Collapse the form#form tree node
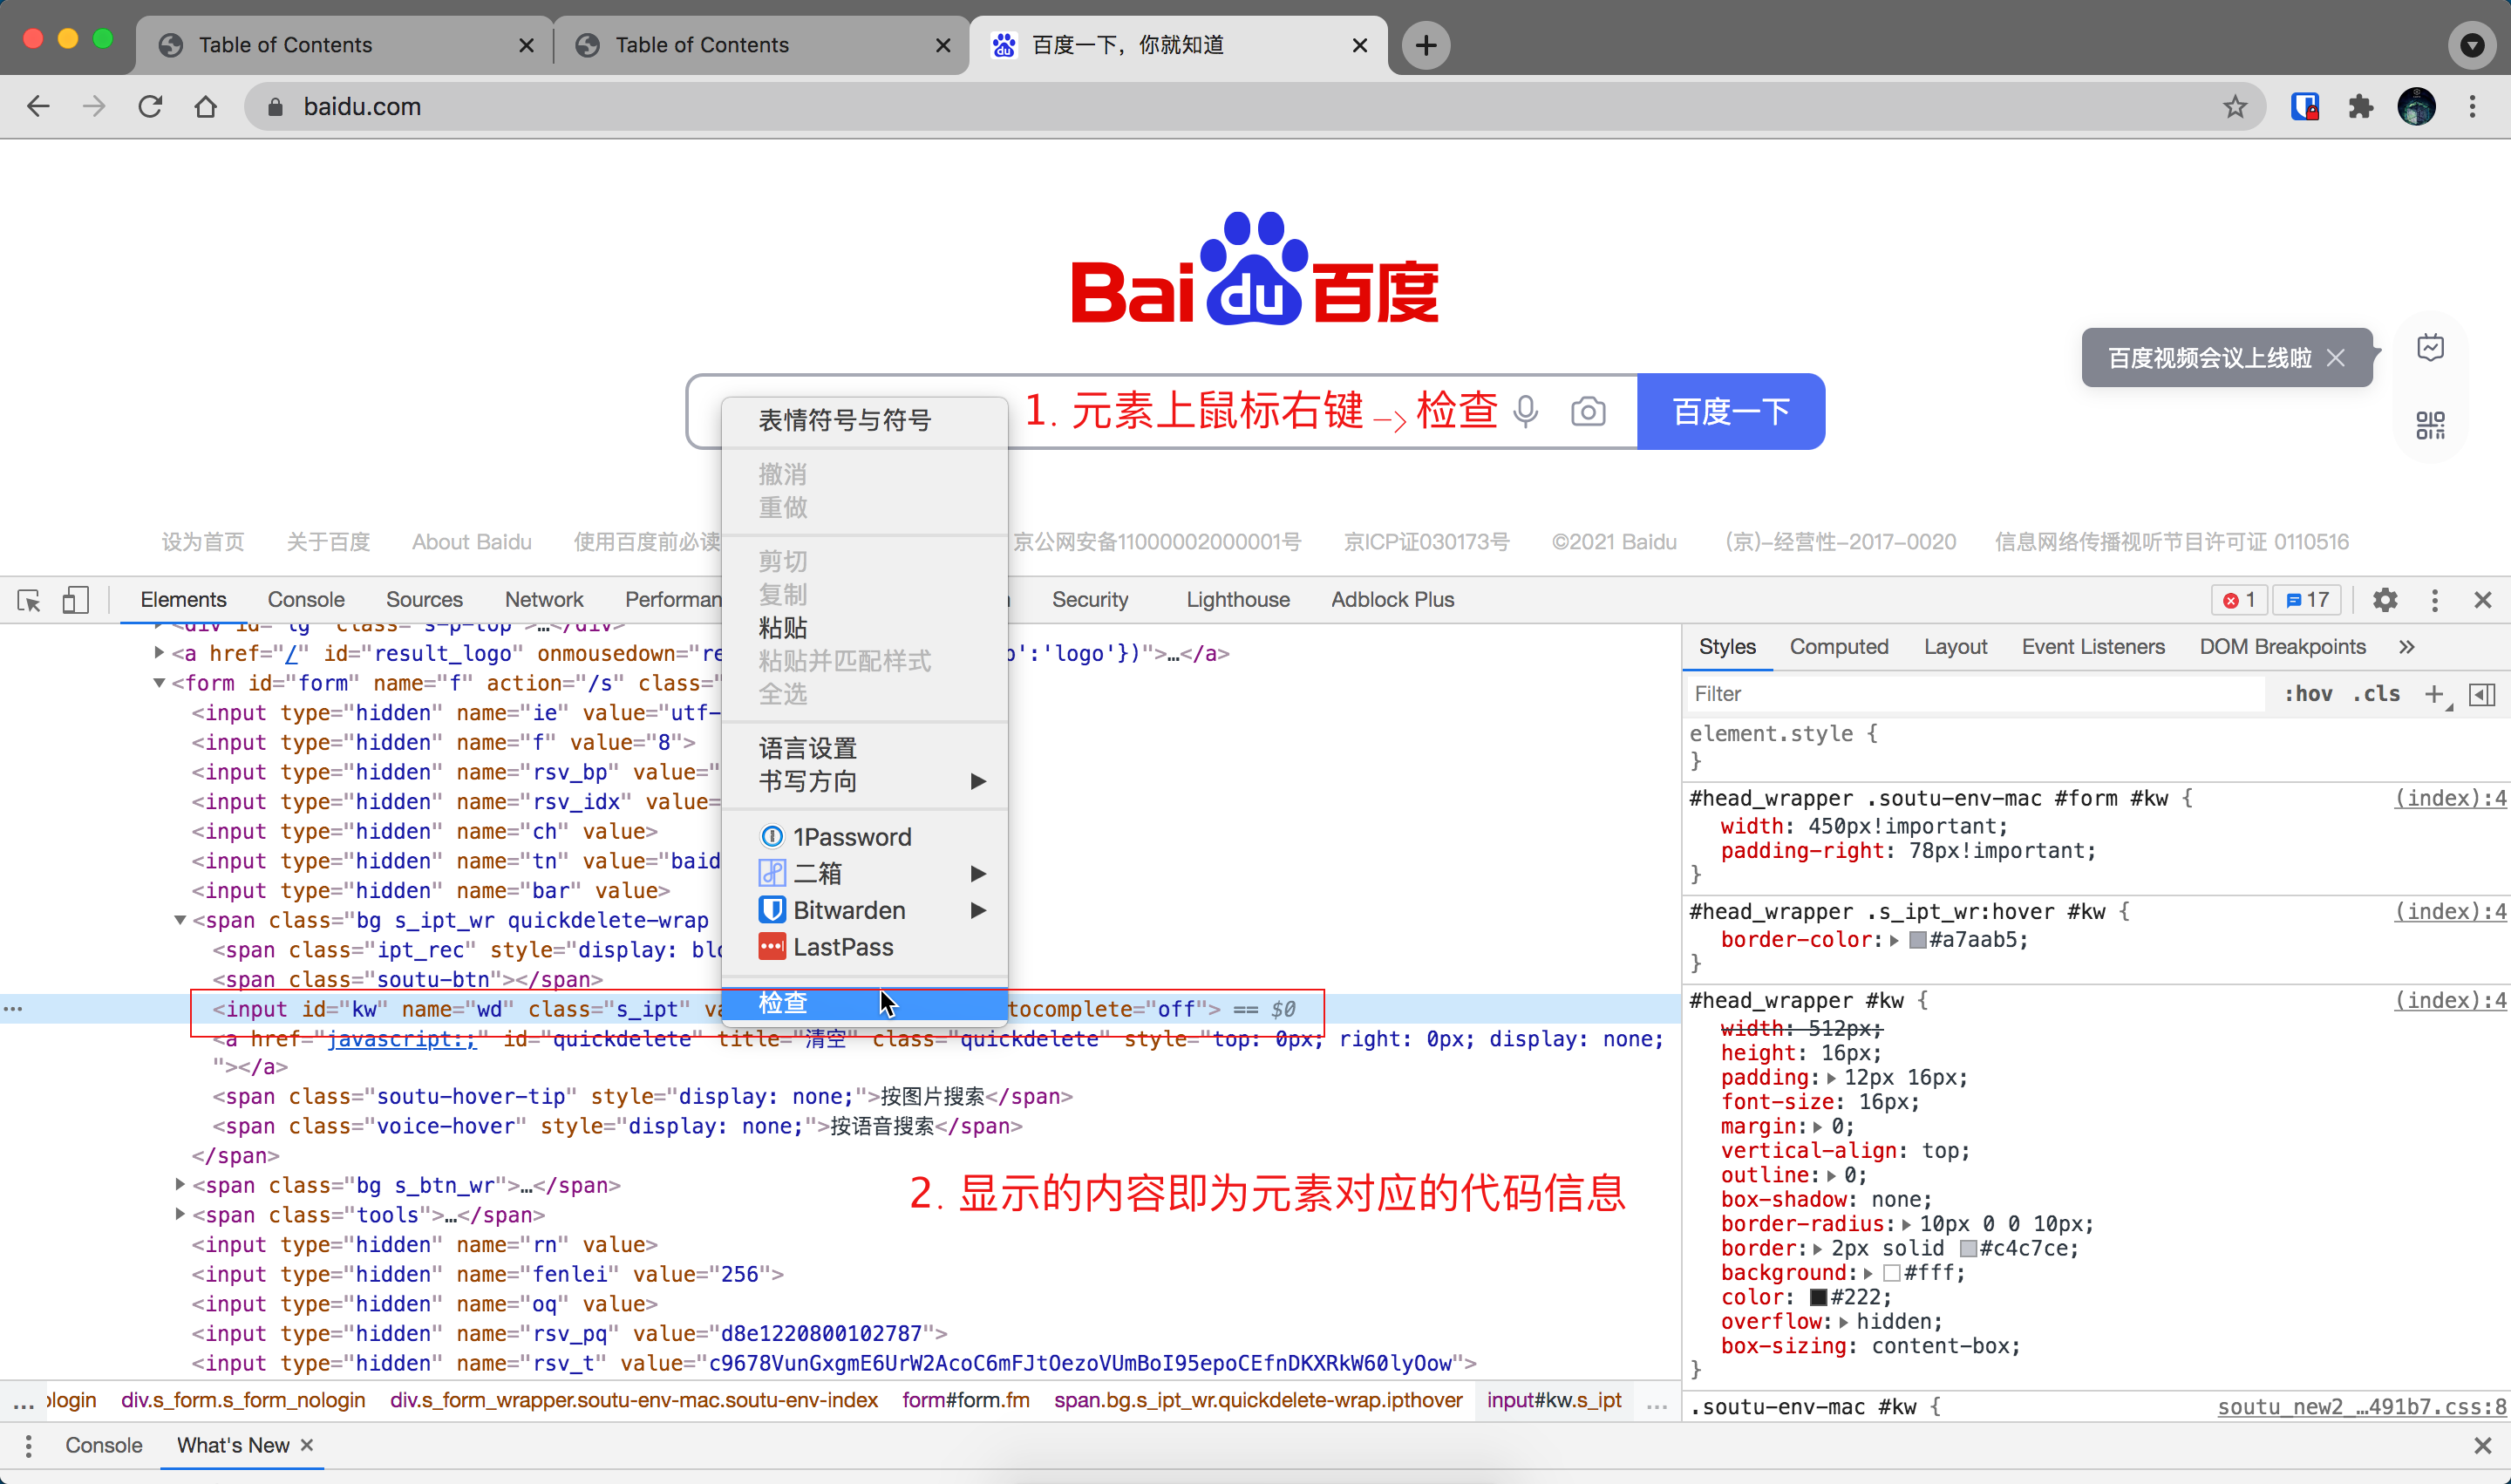 tap(159, 683)
